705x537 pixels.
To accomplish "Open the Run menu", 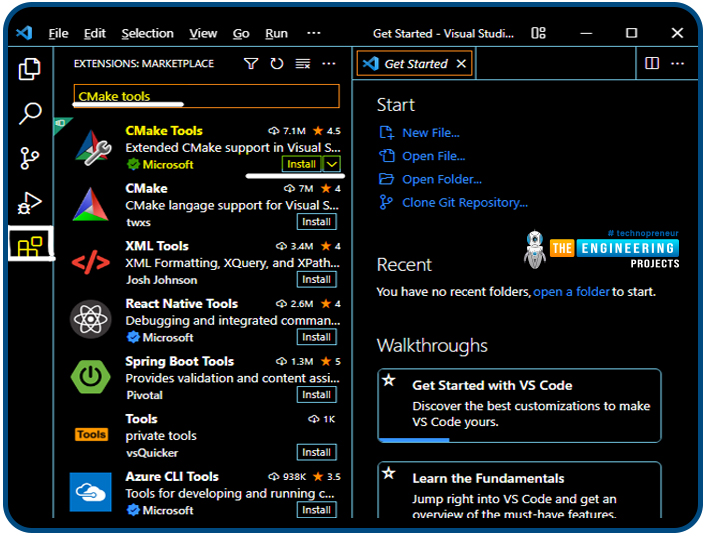I will coord(277,33).
